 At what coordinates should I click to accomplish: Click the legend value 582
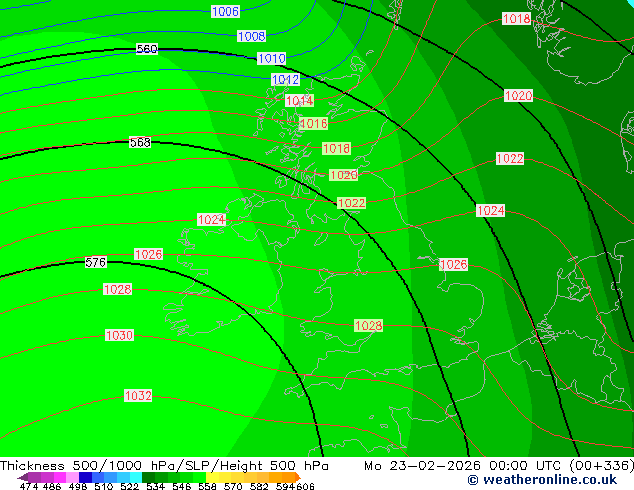point(259,486)
